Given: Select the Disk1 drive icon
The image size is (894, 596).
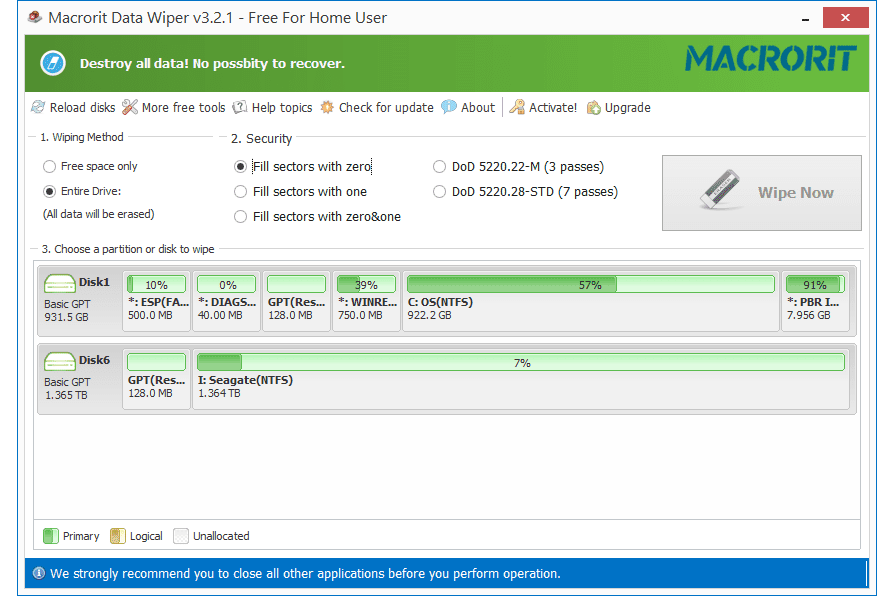Looking at the screenshot, I should tap(60, 285).
